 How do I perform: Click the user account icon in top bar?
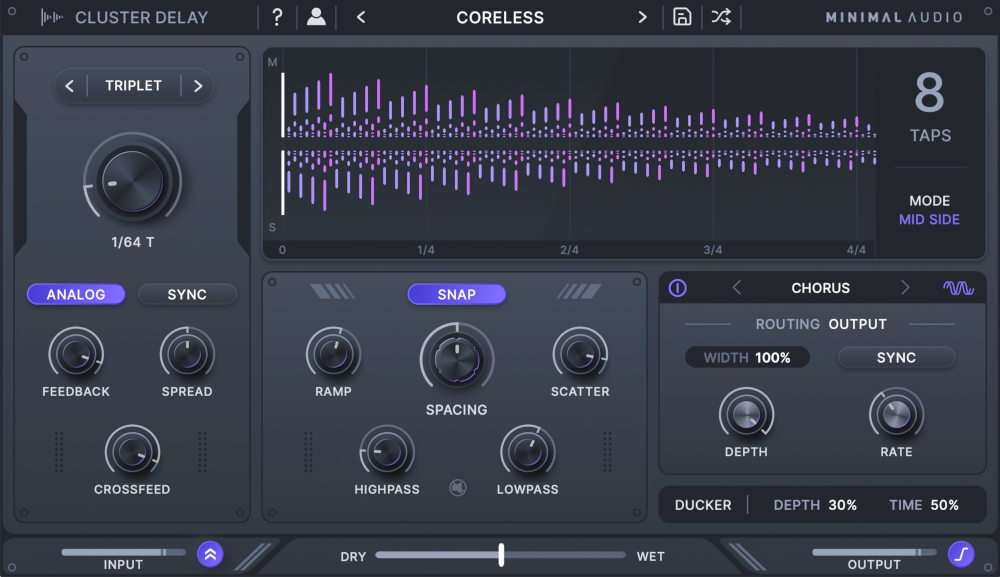click(x=316, y=17)
